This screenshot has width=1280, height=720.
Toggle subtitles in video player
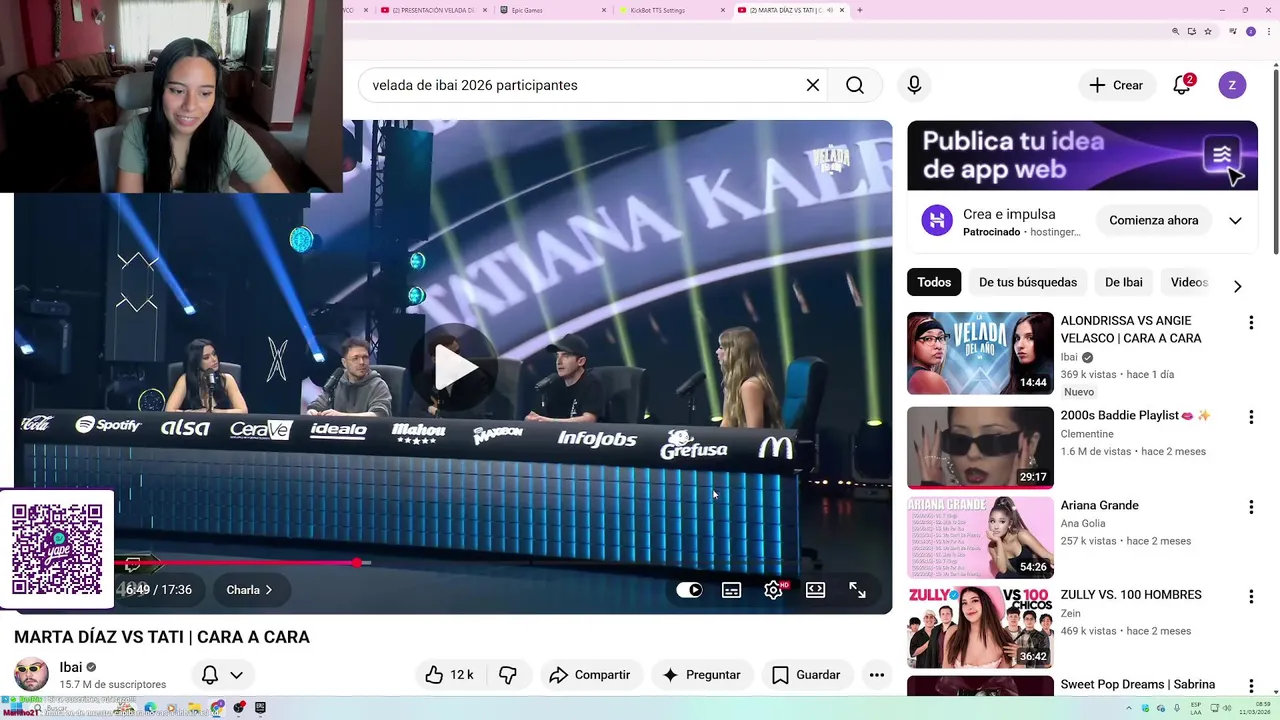pos(732,590)
